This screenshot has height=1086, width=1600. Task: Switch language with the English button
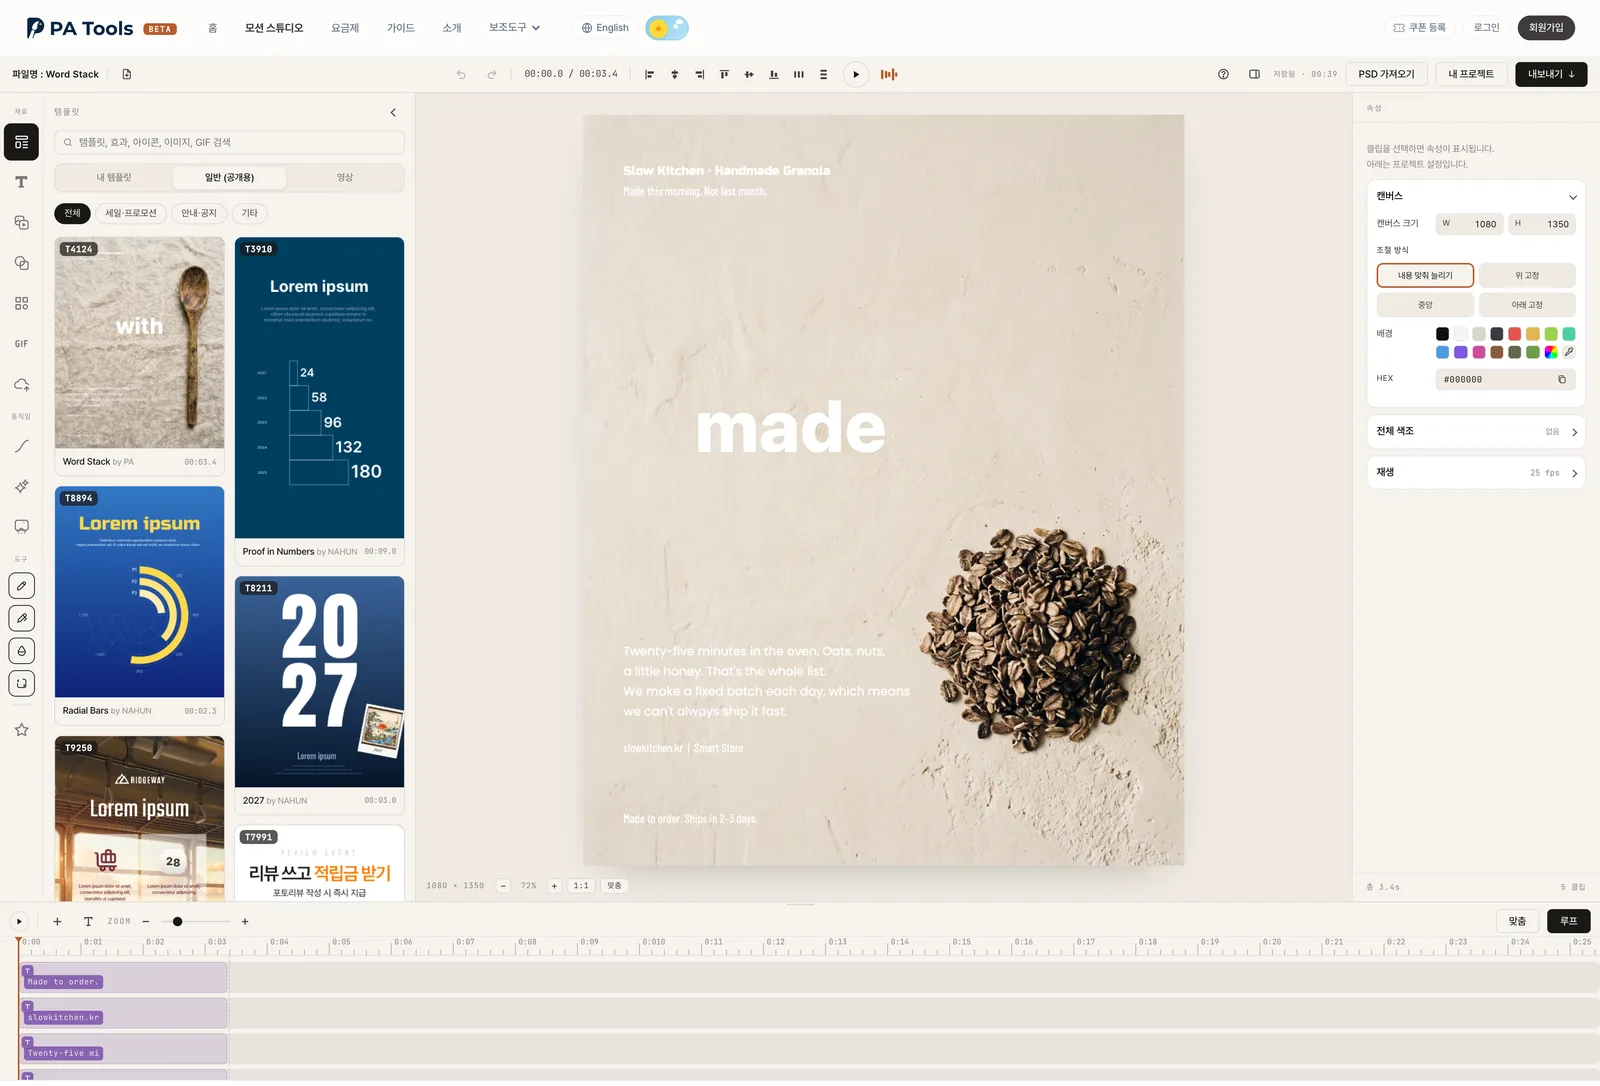point(605,28)
